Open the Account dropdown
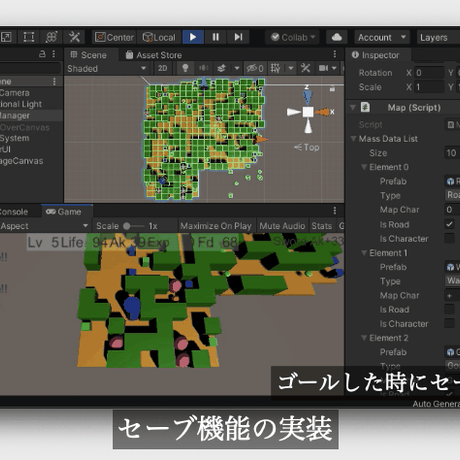 click(382, 37)
